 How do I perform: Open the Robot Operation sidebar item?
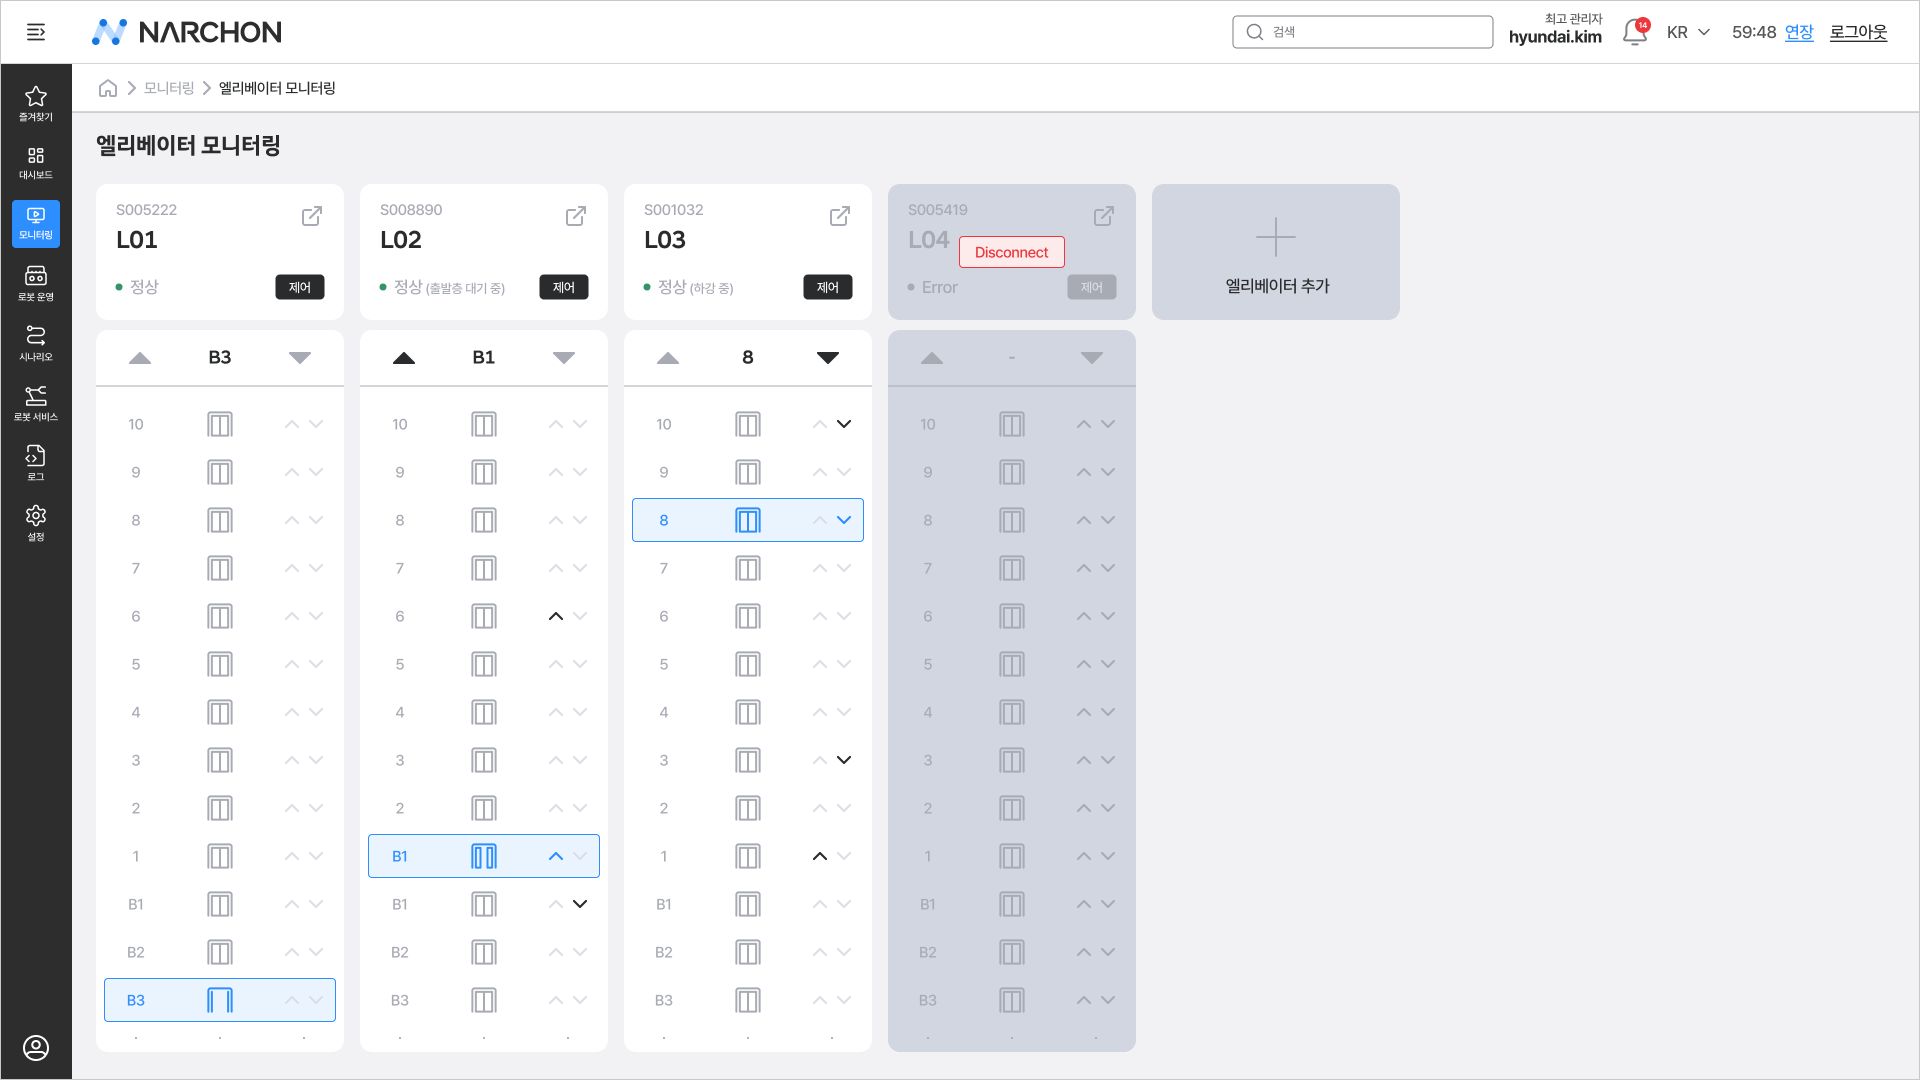click(36, 283)
